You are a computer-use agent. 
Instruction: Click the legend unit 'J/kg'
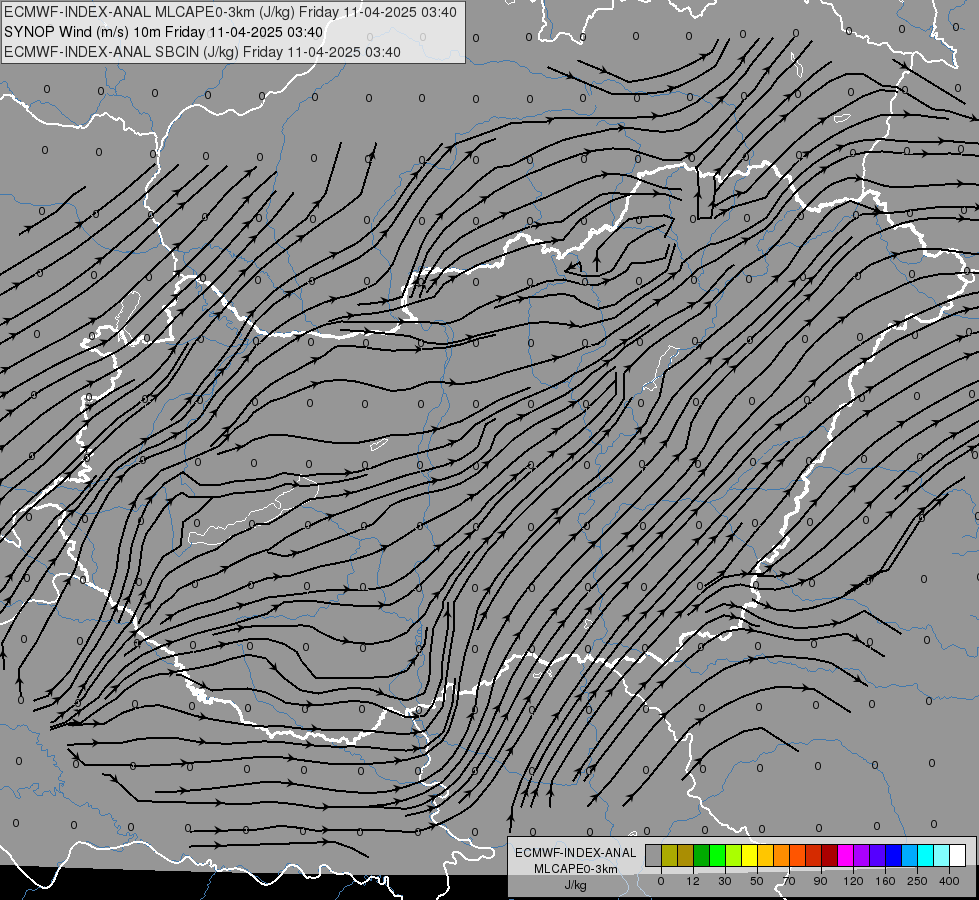[x=576, y=885]
